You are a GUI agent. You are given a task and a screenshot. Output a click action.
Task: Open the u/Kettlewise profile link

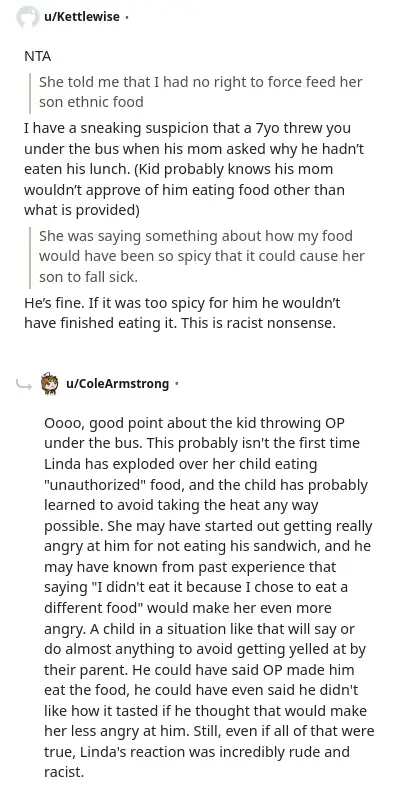[82, 17]
